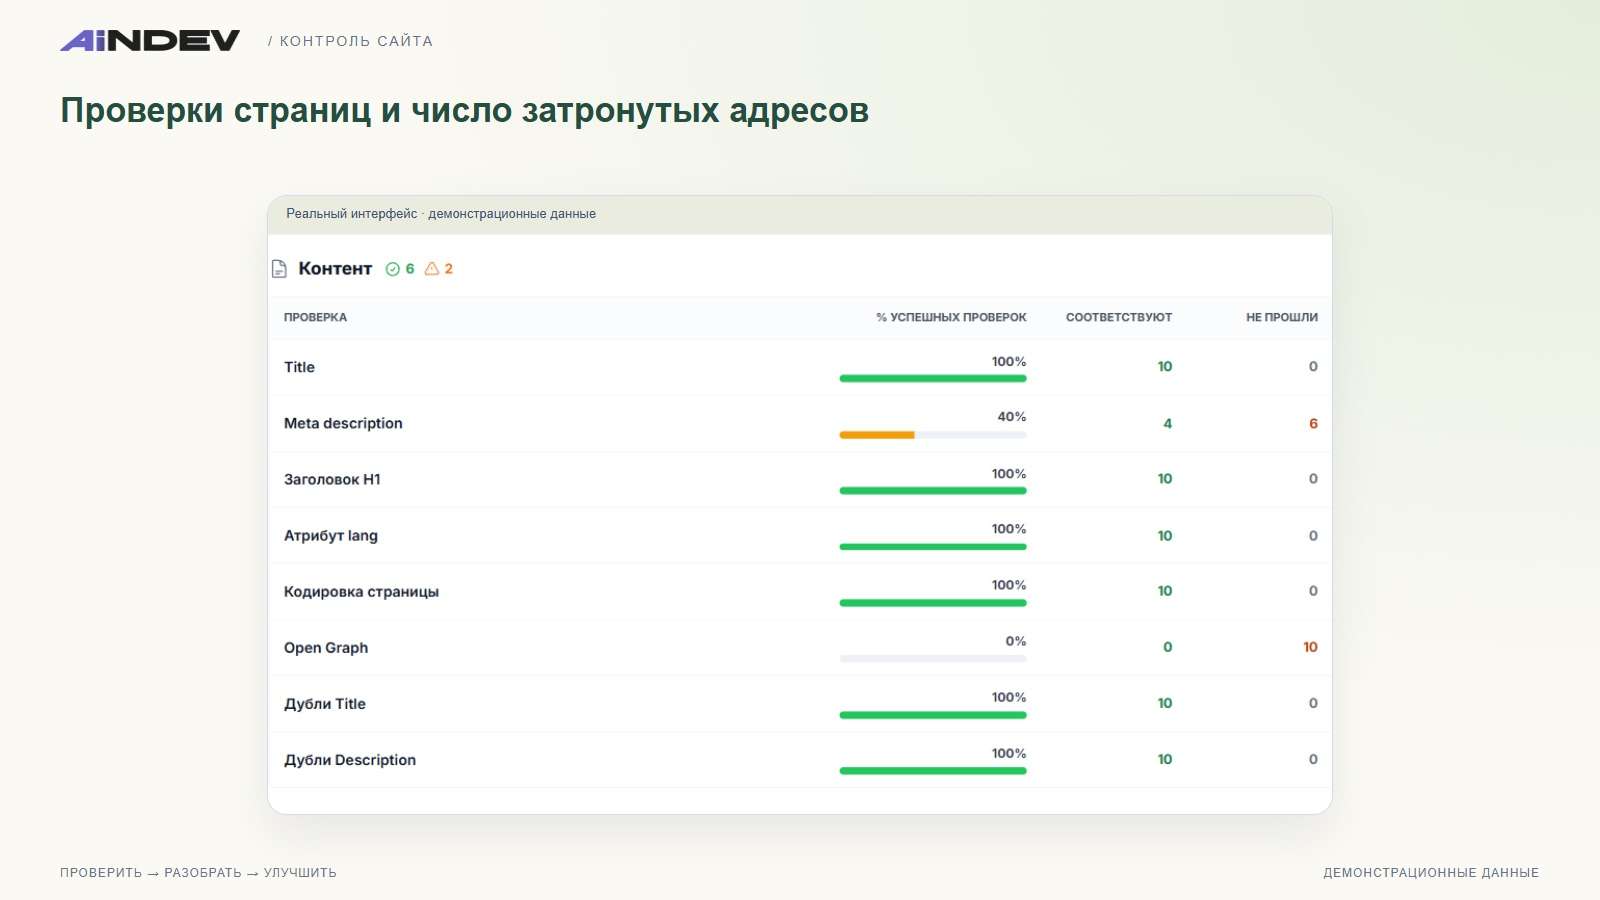Image resolution: width=1600 pixels, height=900 pixels.
Task: Click the failed value 0 for Title
Action: (x=1313, y=367)
